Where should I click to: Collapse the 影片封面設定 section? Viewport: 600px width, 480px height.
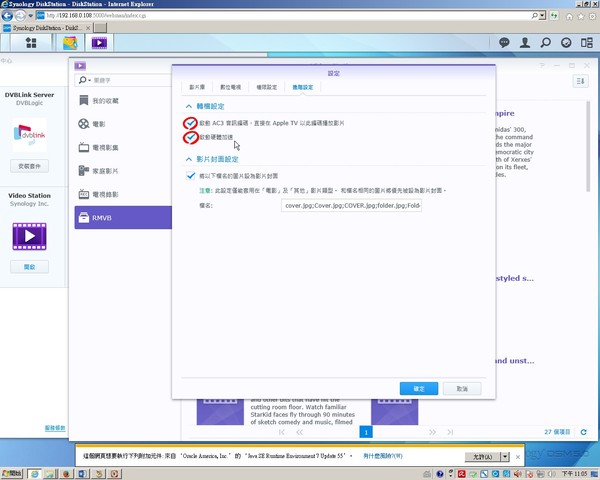[188, 158]
